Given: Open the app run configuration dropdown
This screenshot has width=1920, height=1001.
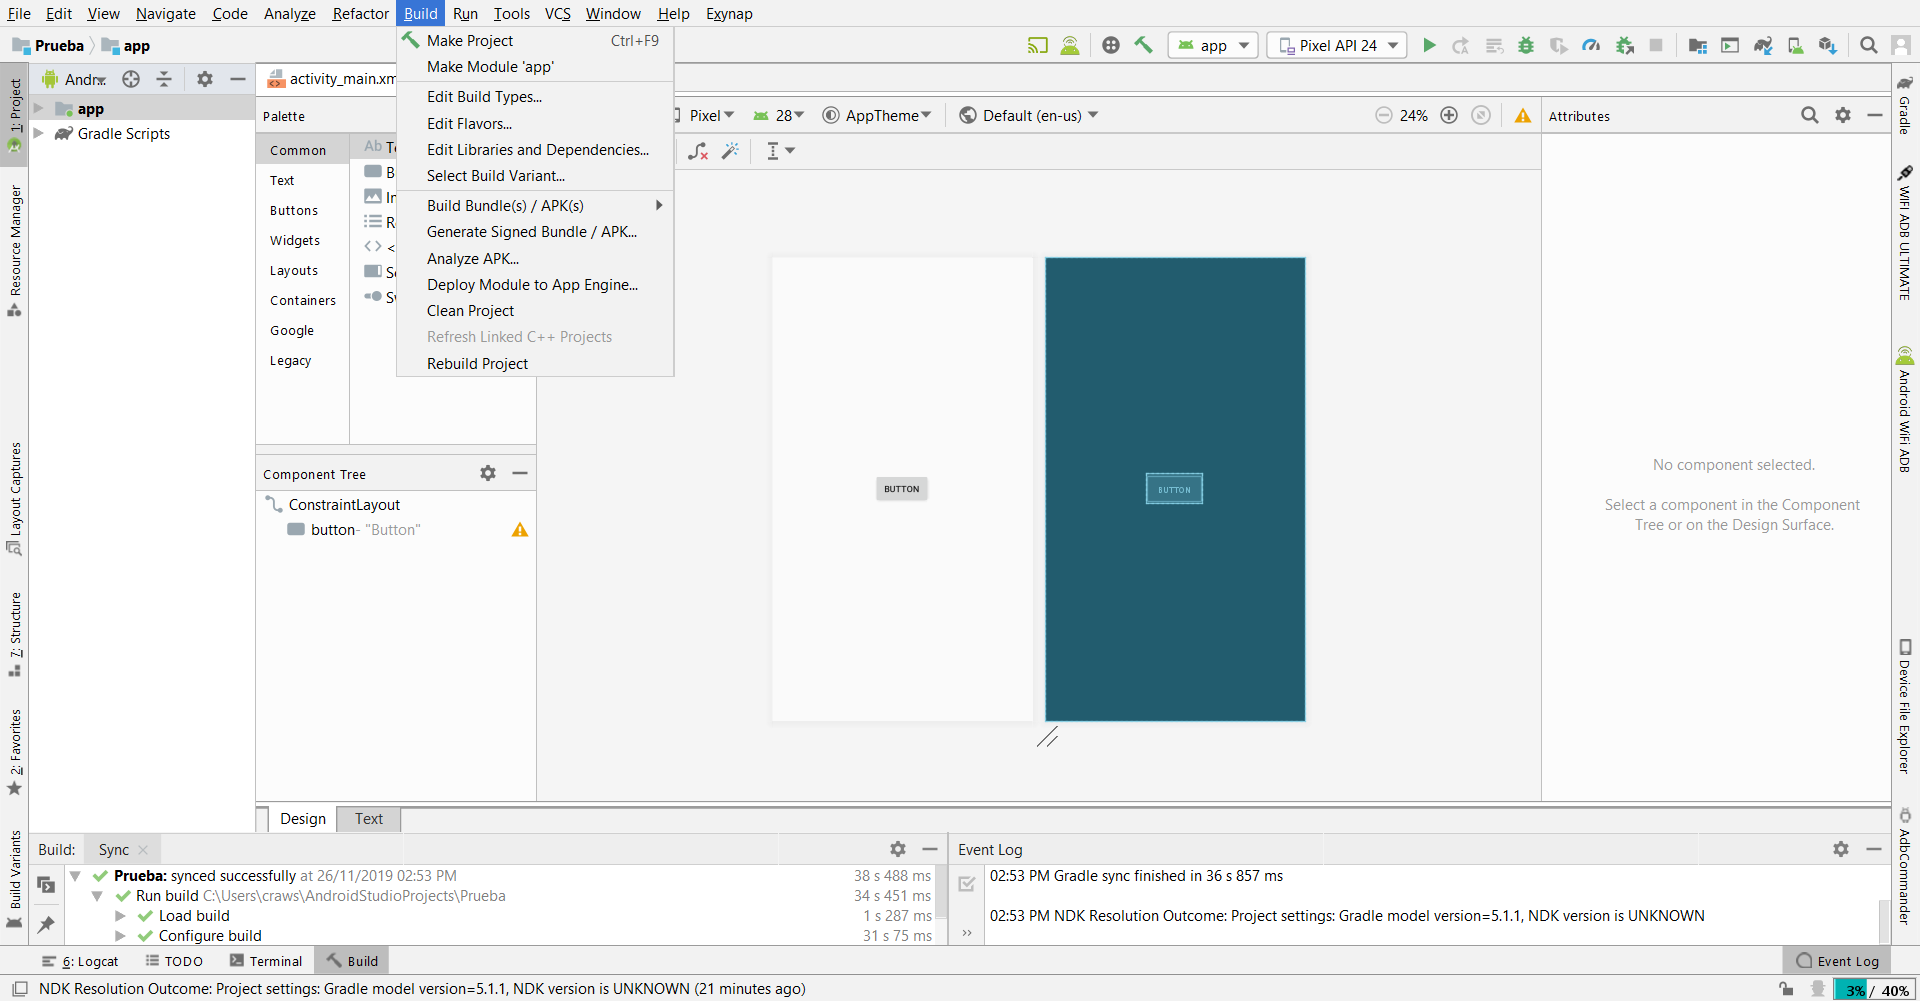Looking at the screenshot, I should [x=1213, y=45].
